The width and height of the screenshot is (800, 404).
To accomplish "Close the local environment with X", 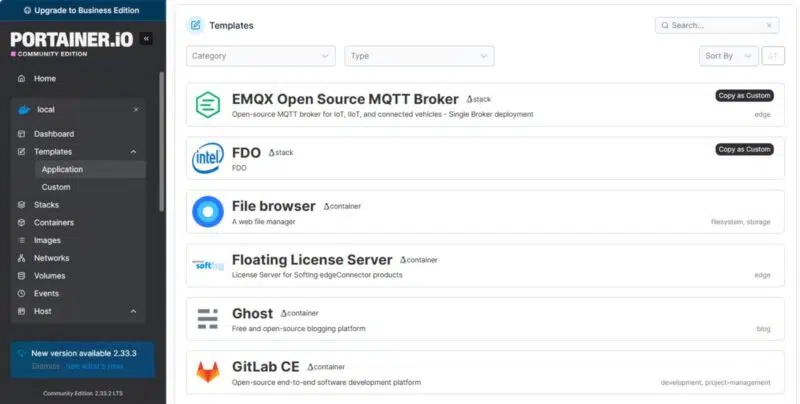I will pos(136,109).
